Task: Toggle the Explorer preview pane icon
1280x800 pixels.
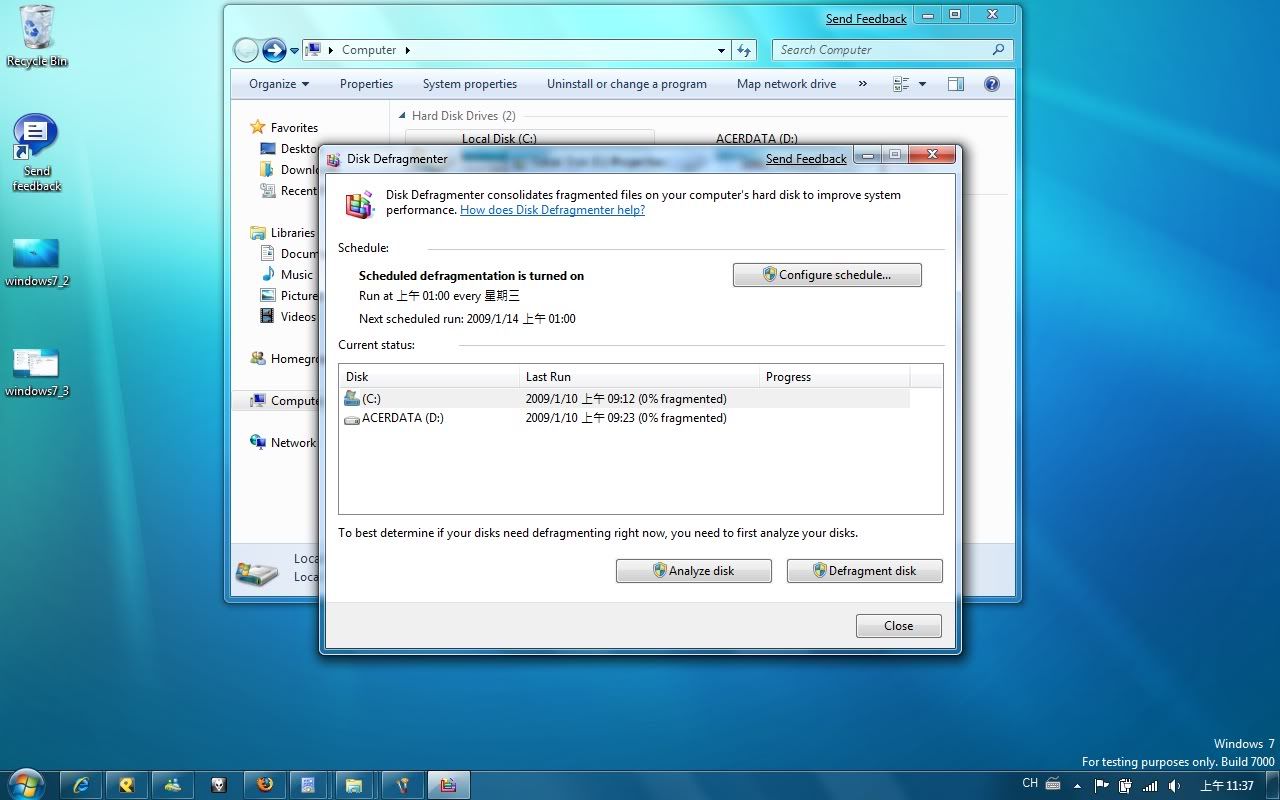Action: (x=955, y=84)
